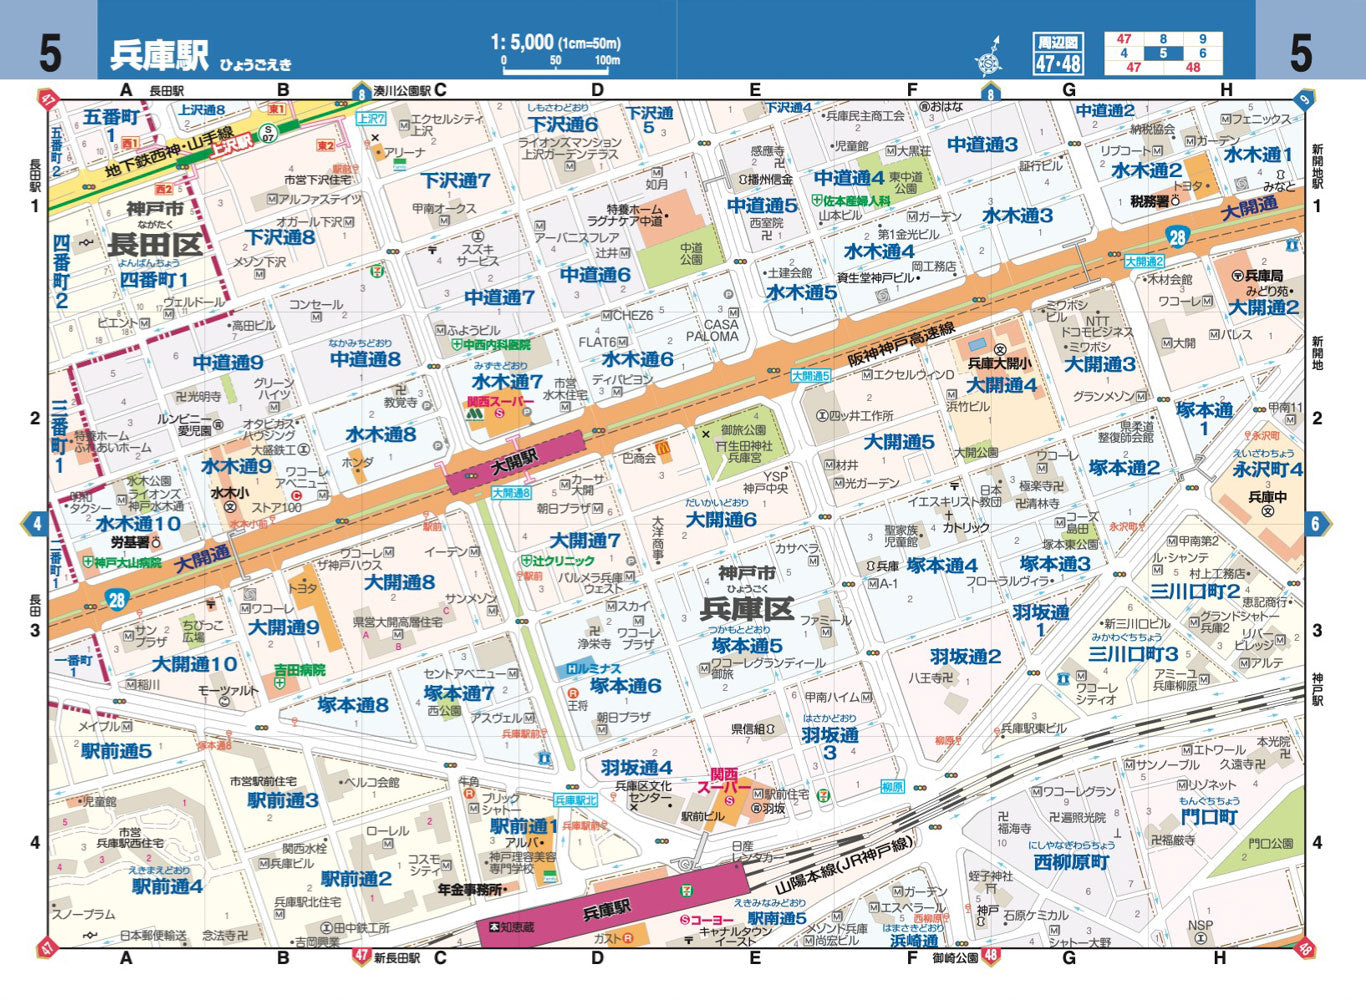The height and width of the screenshot is (1000, 1366).
Task: Select page 4 in the adjacent-page grid
Action: 1124,54
